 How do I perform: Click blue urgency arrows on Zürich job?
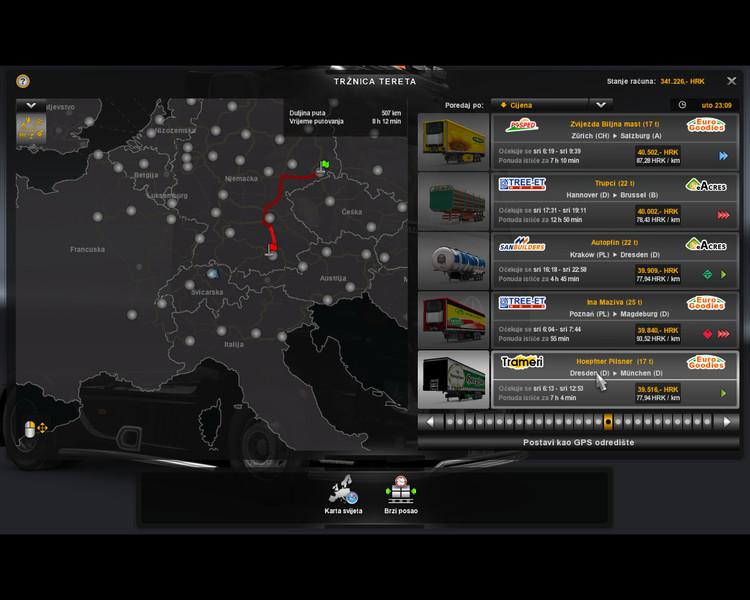(723, 156)
